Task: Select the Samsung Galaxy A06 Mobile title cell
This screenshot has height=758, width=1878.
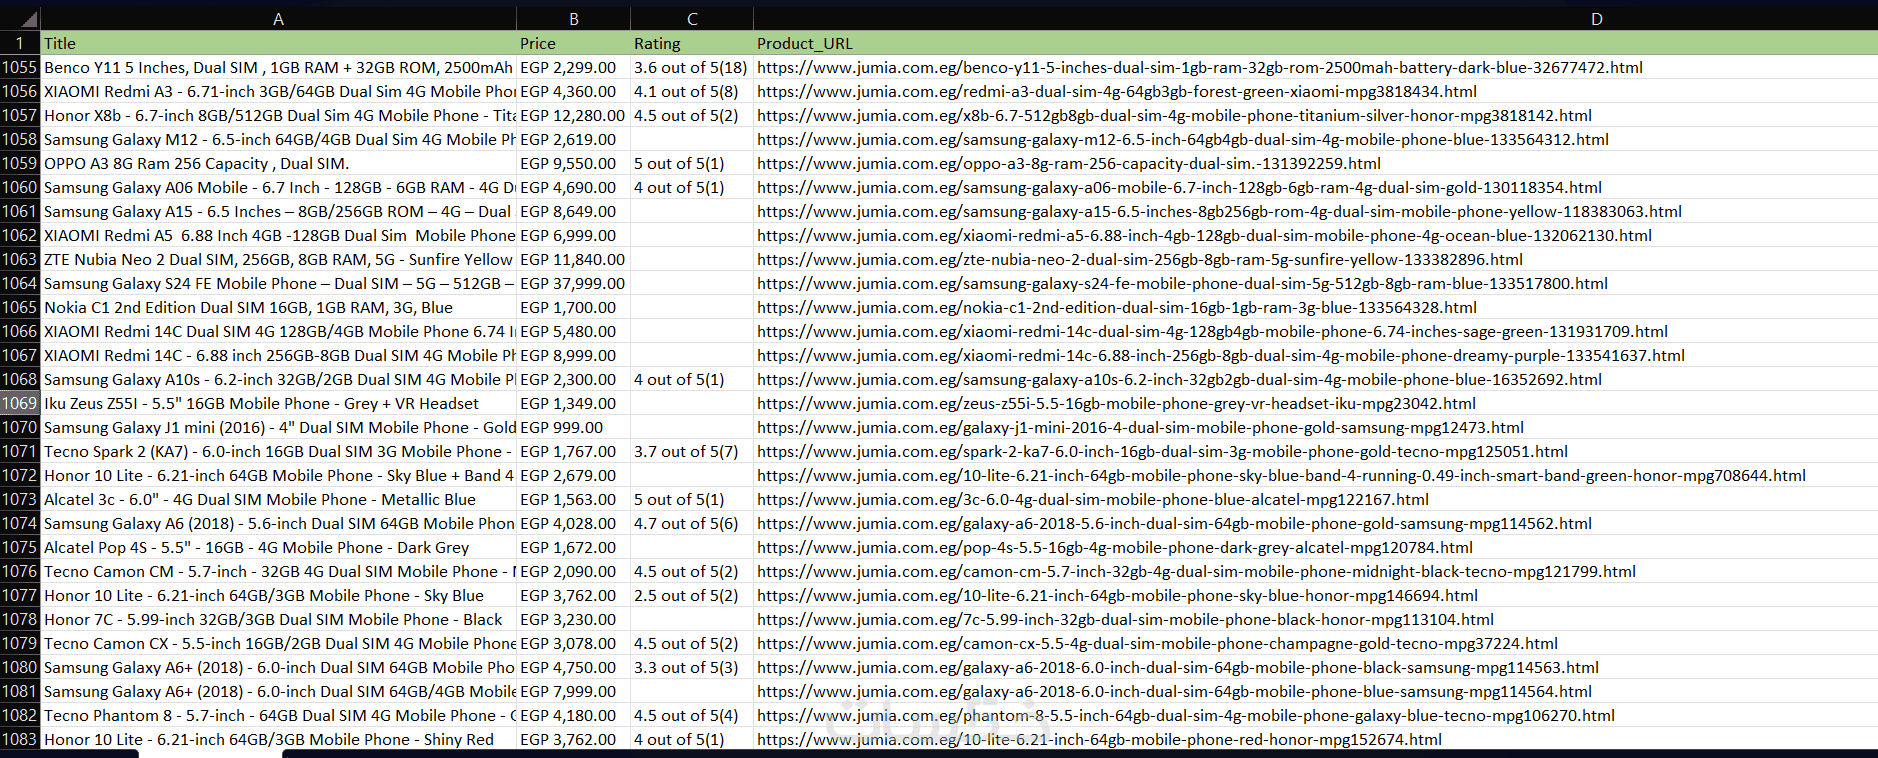Action: tap(278, 187)
